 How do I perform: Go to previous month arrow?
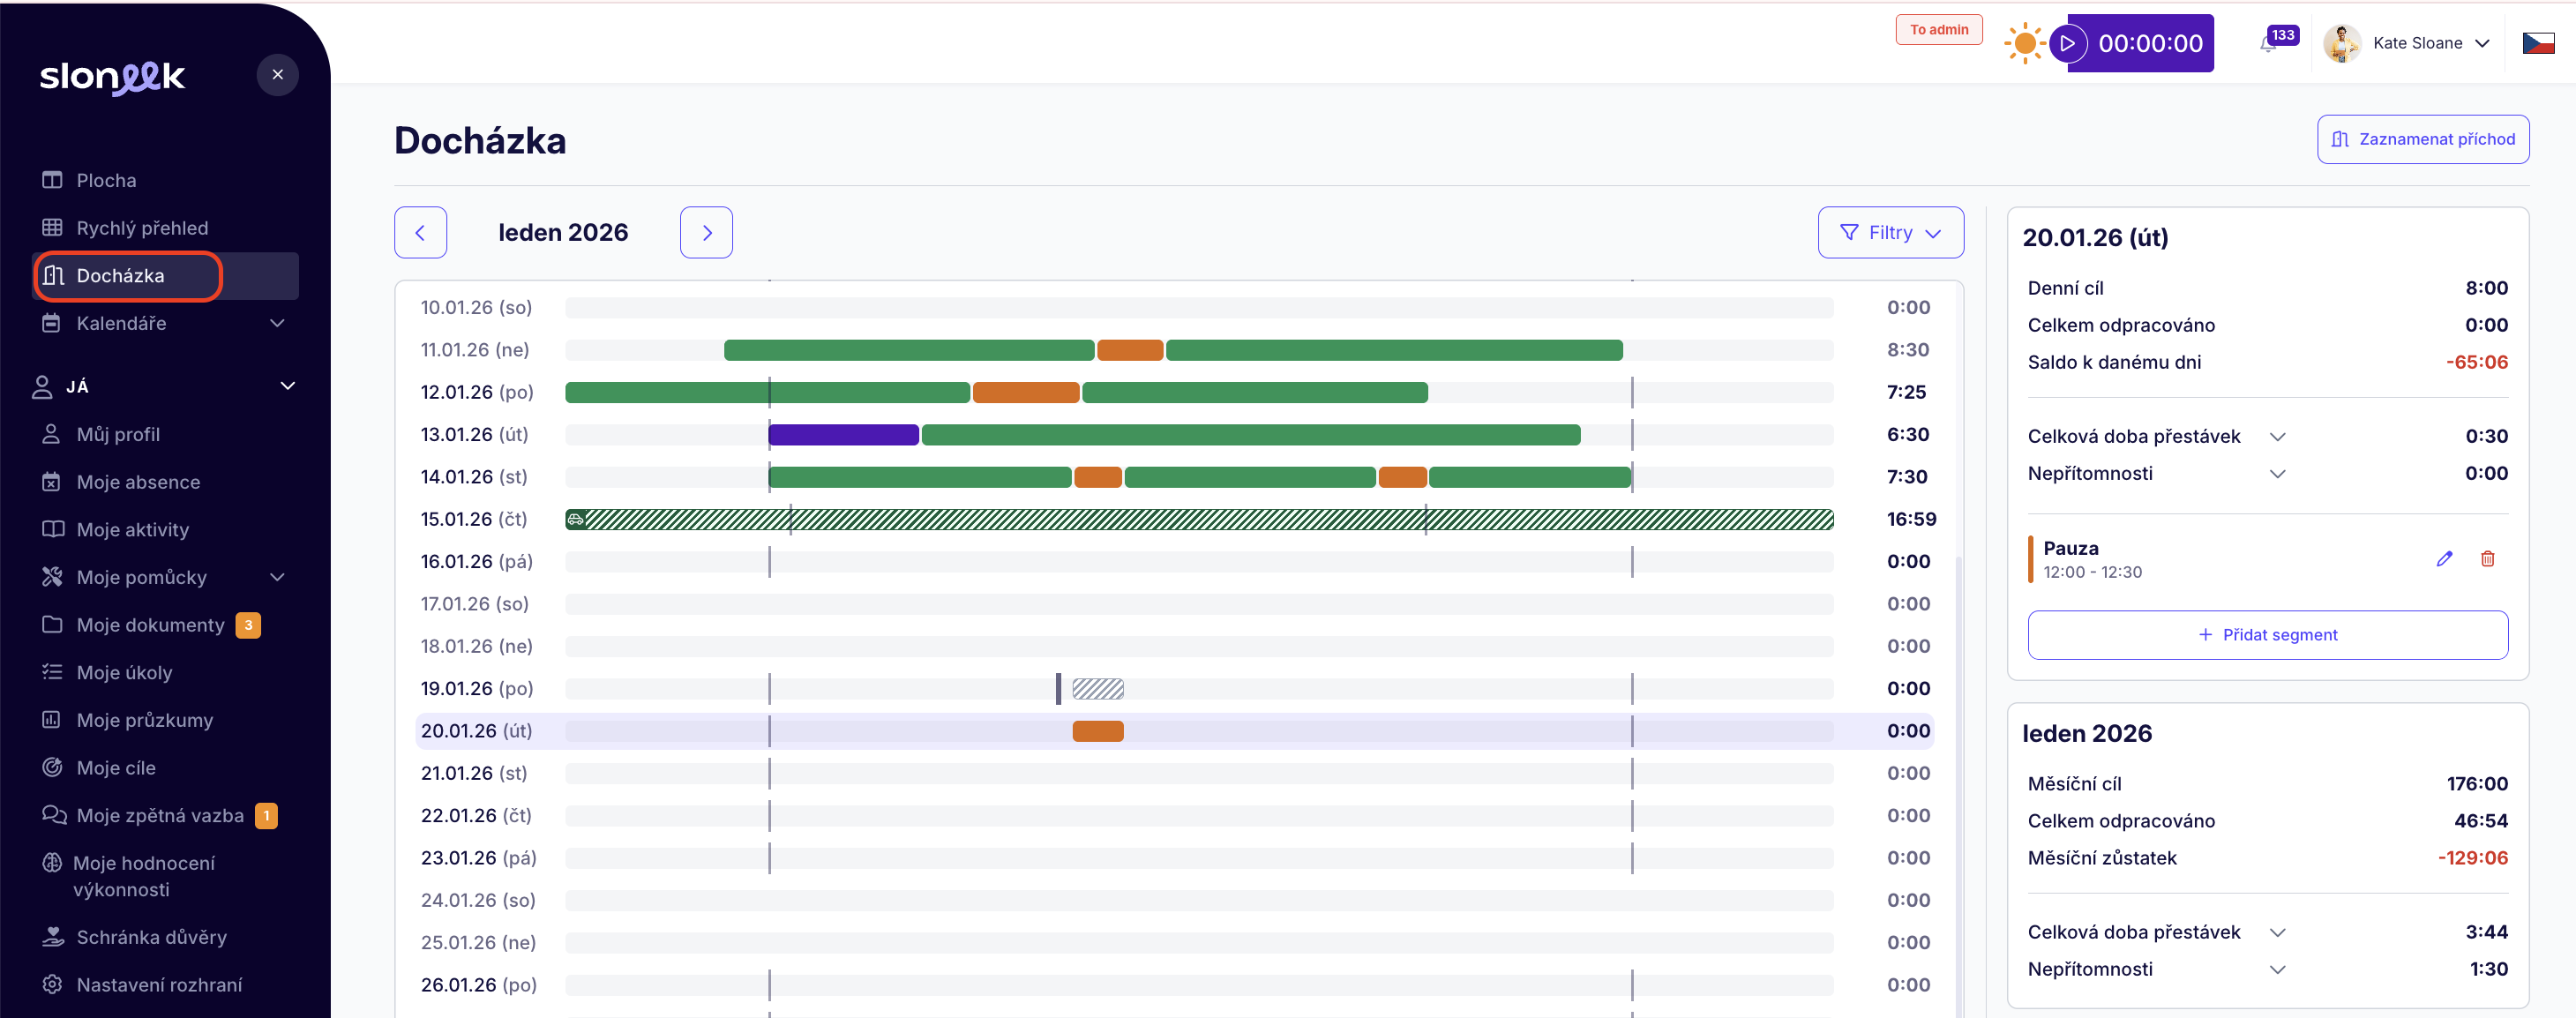[420, 233]
